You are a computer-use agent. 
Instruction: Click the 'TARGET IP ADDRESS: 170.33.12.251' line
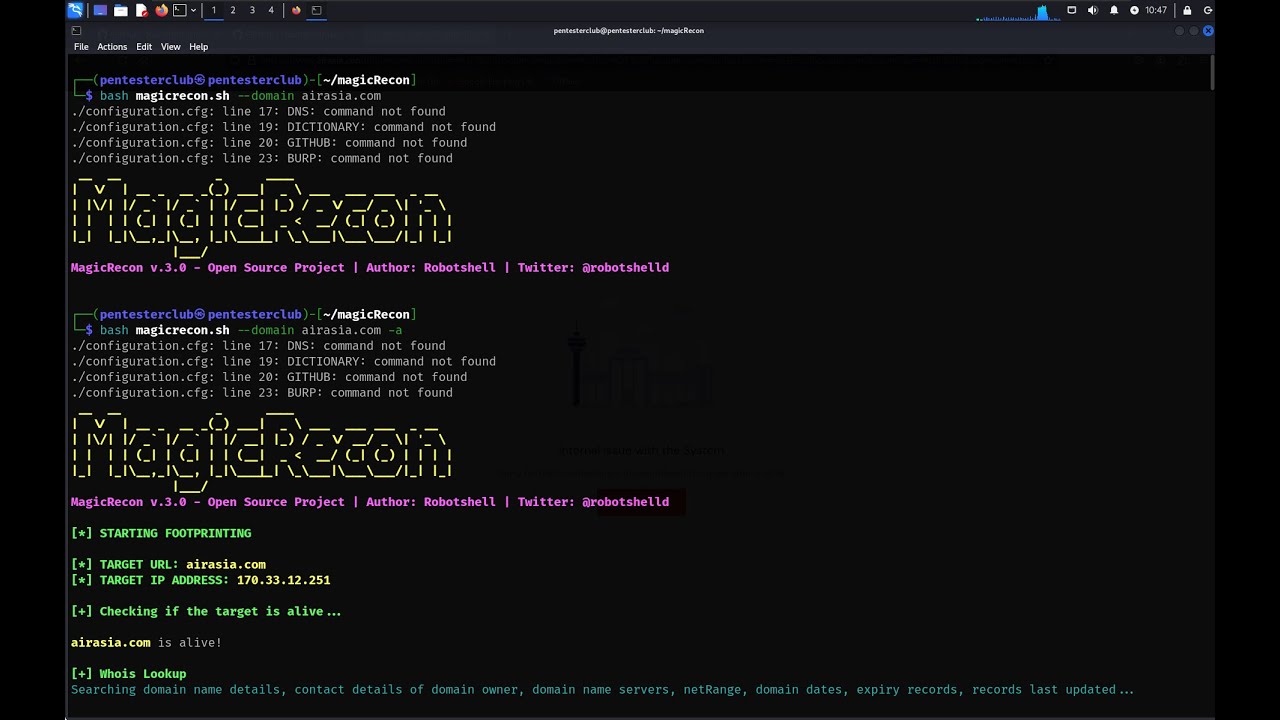coord(200,580)
